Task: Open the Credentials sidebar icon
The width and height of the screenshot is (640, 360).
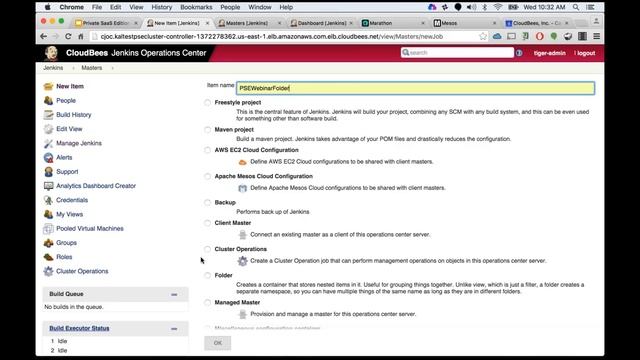Action: click(x=48, y=200)
